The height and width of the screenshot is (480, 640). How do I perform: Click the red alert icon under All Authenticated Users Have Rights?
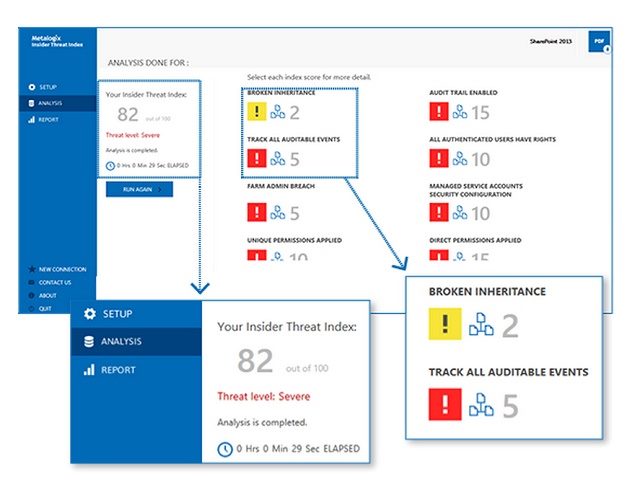click(x=439, y=158)
